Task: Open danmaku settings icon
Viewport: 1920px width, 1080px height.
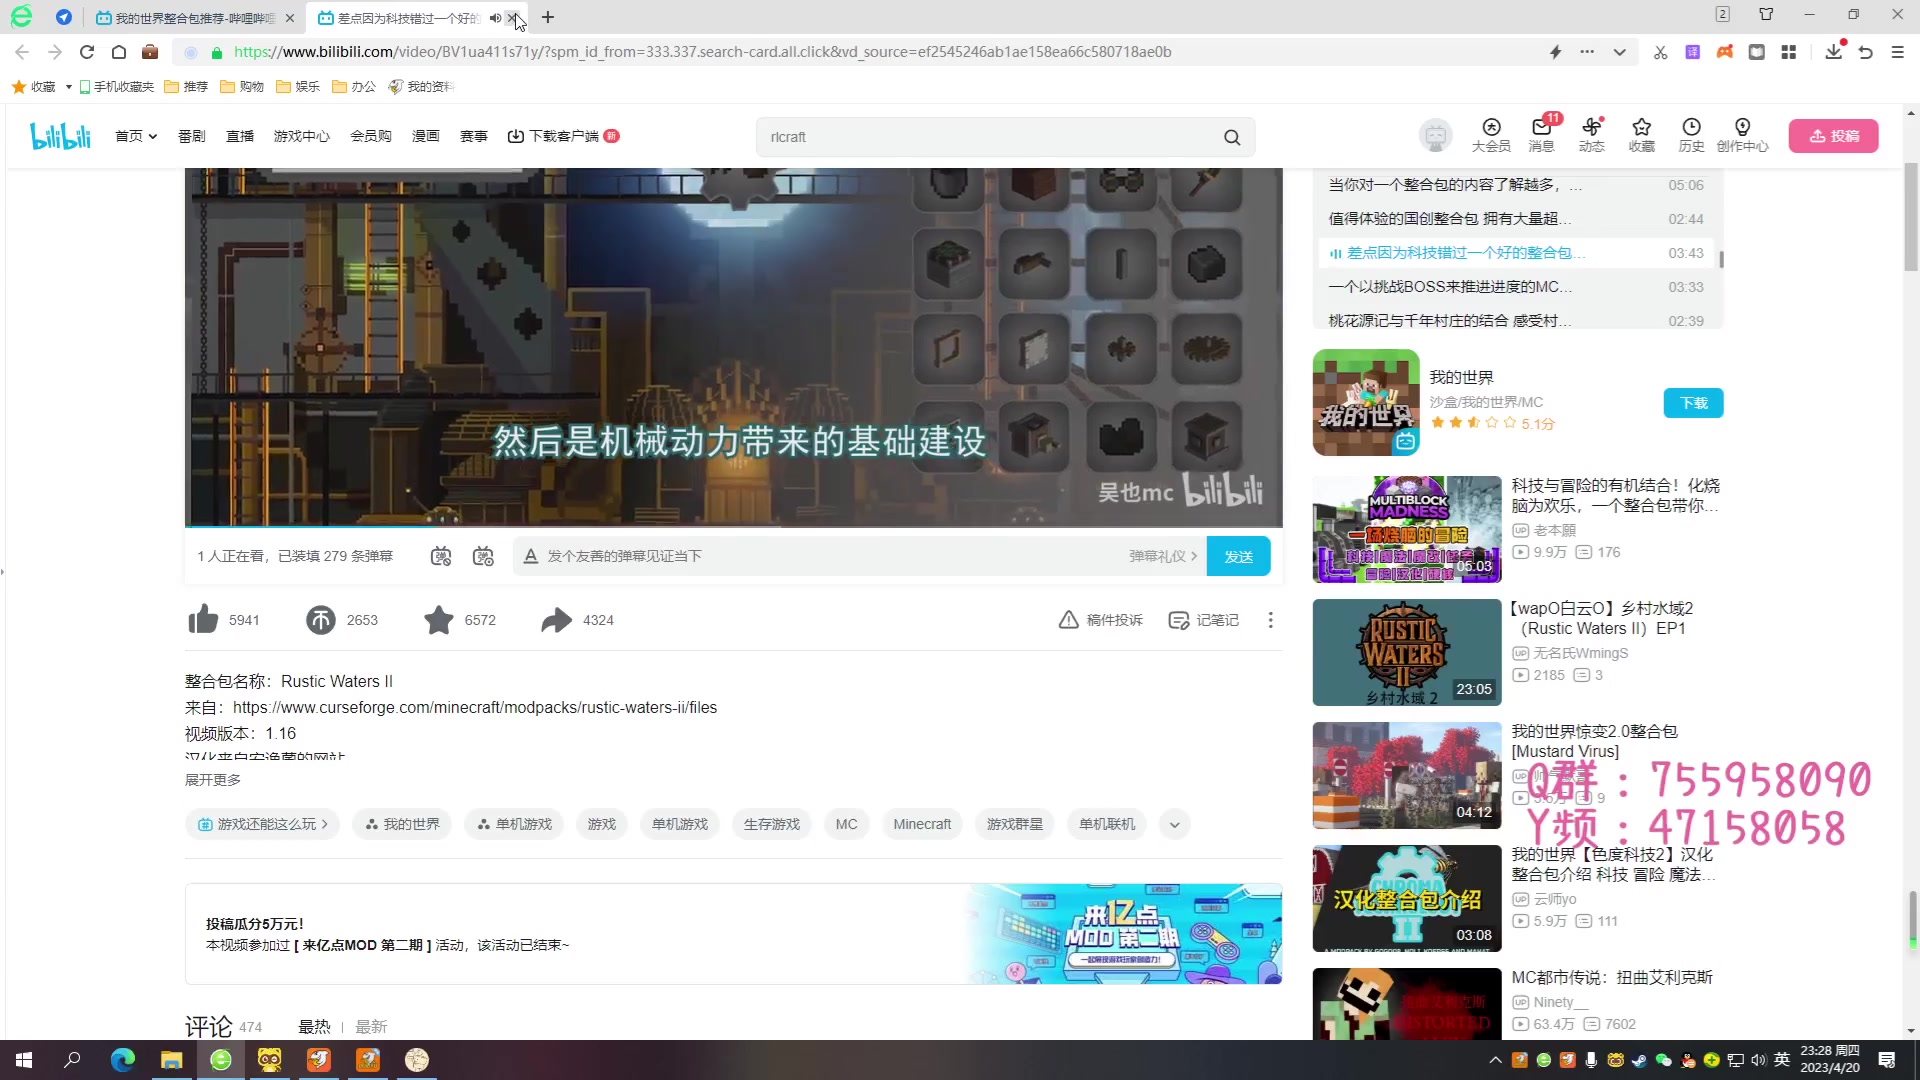Action: [x=483, y=556]
